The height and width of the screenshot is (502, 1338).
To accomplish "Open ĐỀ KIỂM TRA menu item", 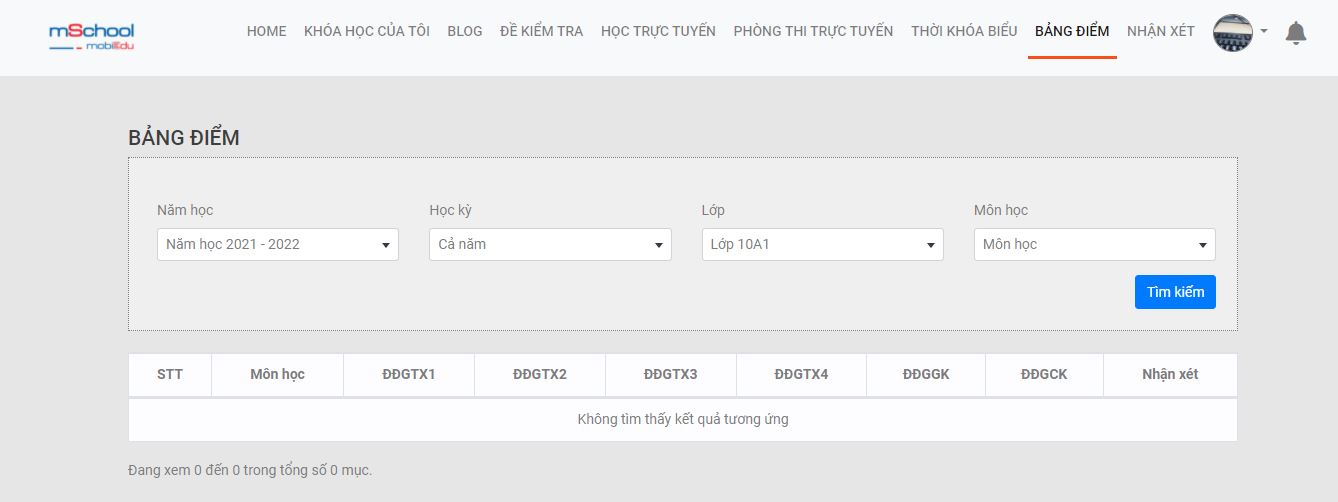I will click(541, 31).
